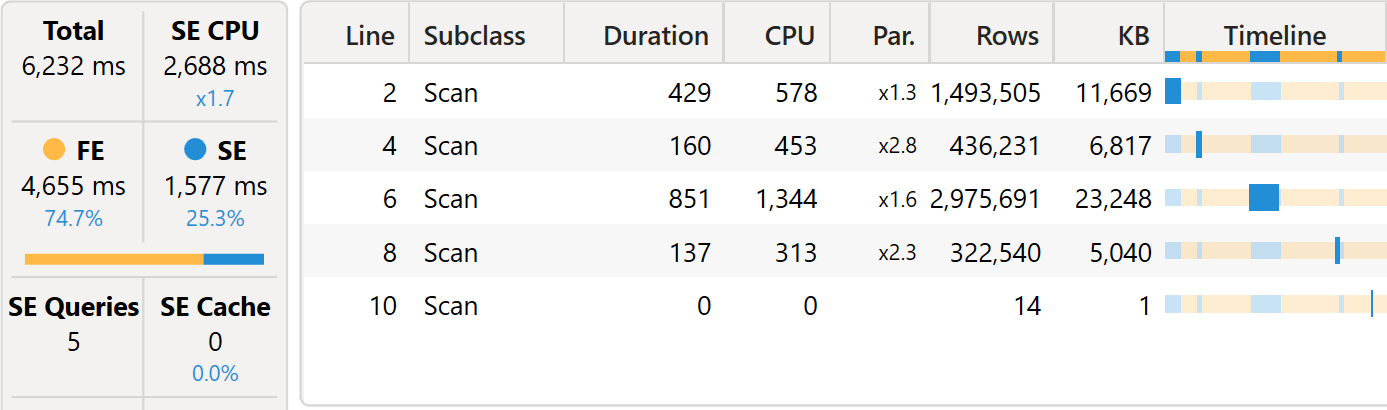The image size is (1387, 410).
Task: Select the Scan row for line 6
Action: 844,198
